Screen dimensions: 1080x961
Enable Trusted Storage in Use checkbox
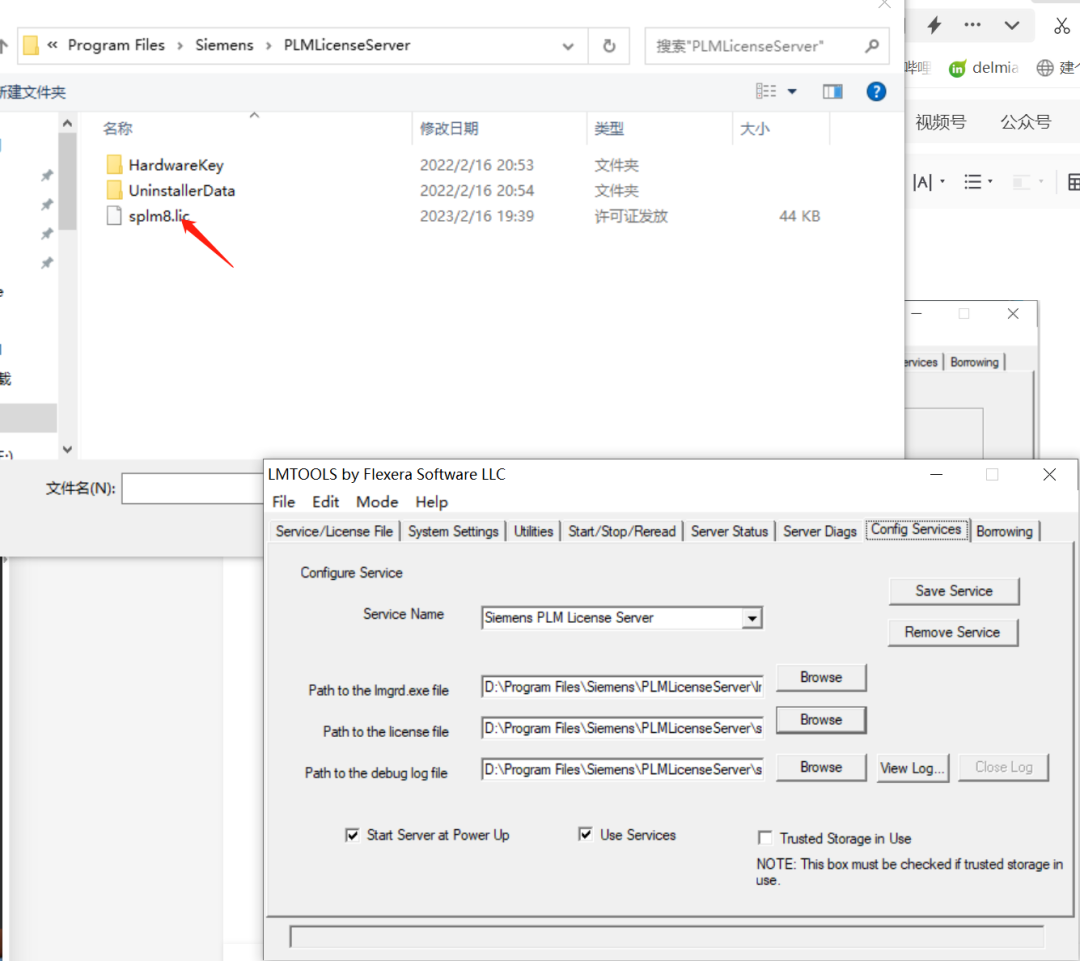click(x=765, y=838)
